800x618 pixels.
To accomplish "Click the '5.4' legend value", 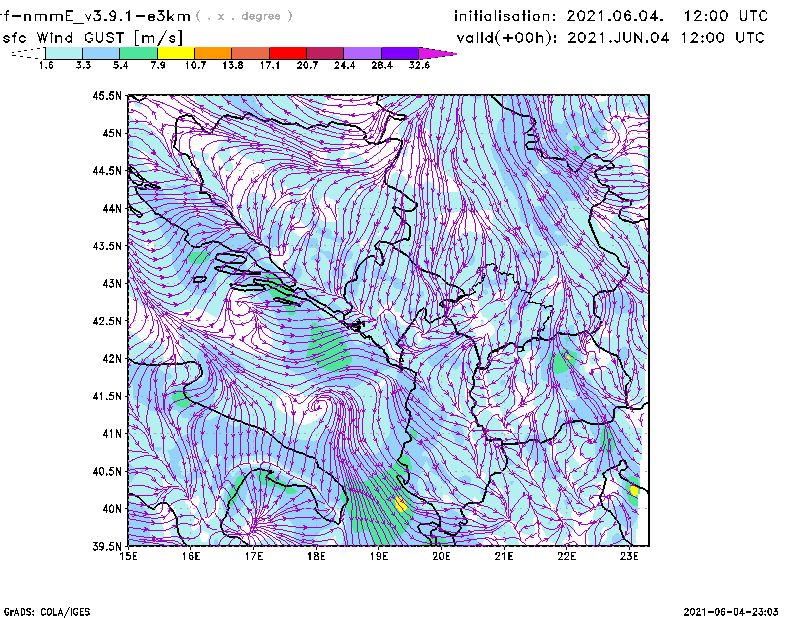I will point(120,65).
